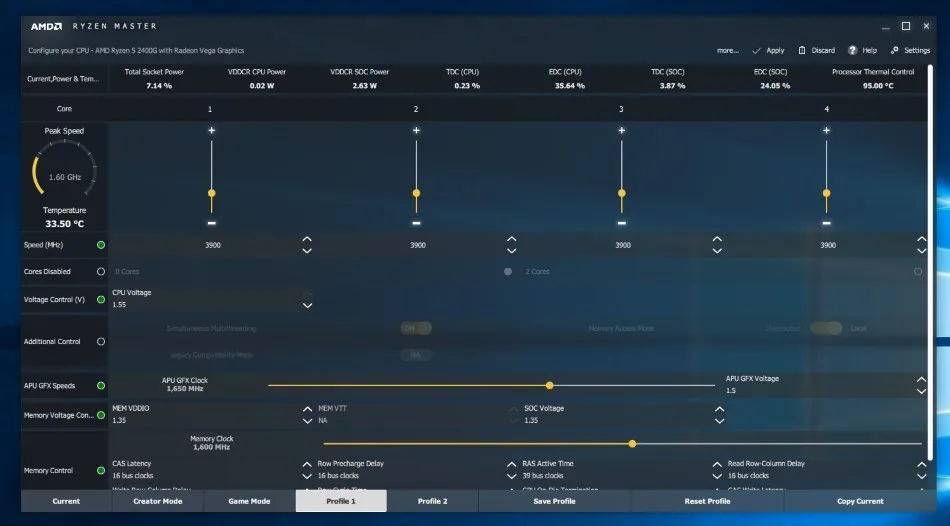Raise MEM VDDIO with up arrow
This screenshot has height=526, width=950.
pyautogui.click(x=307, y=409)
